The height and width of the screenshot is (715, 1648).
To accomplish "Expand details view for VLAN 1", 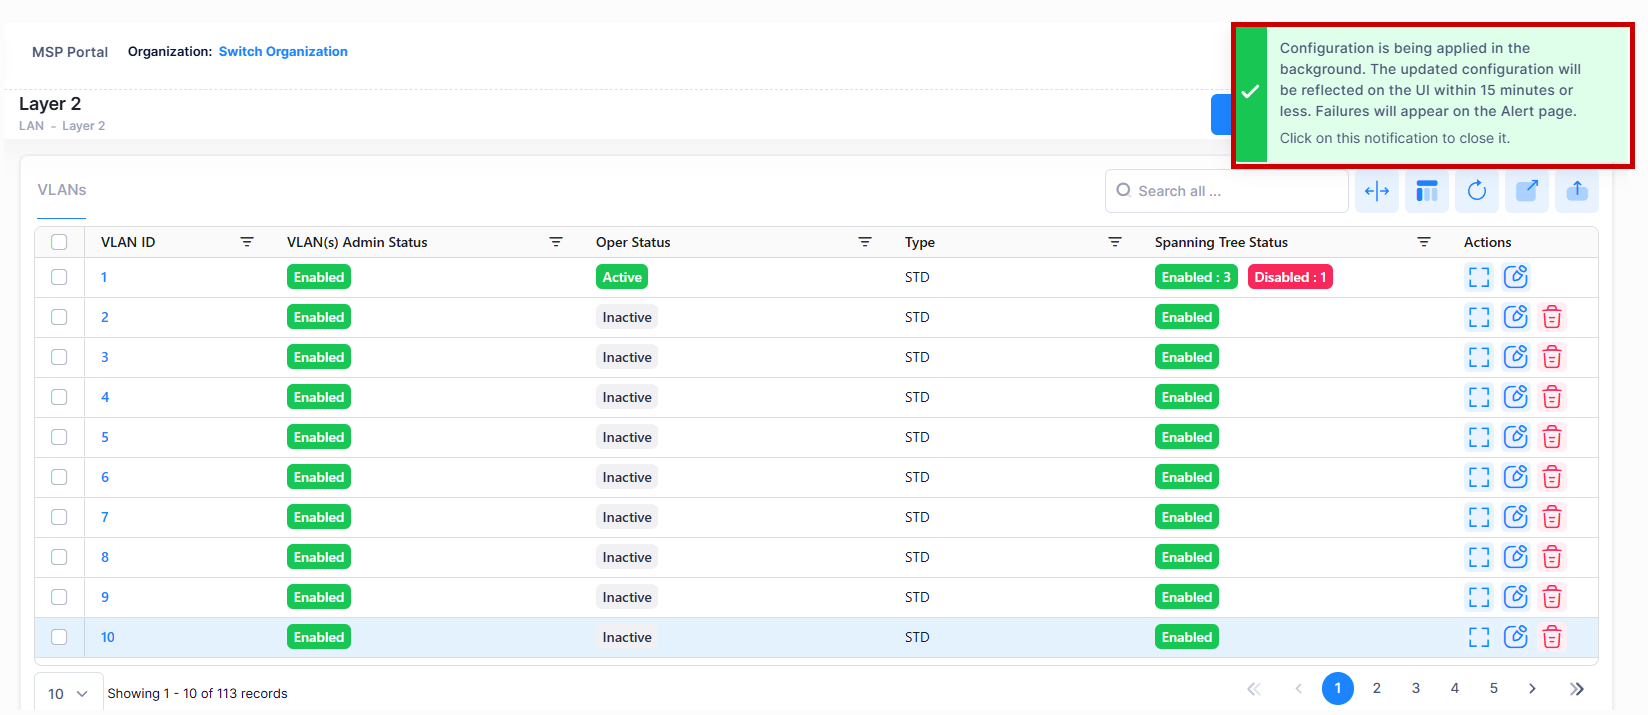I will (1479, 277).
